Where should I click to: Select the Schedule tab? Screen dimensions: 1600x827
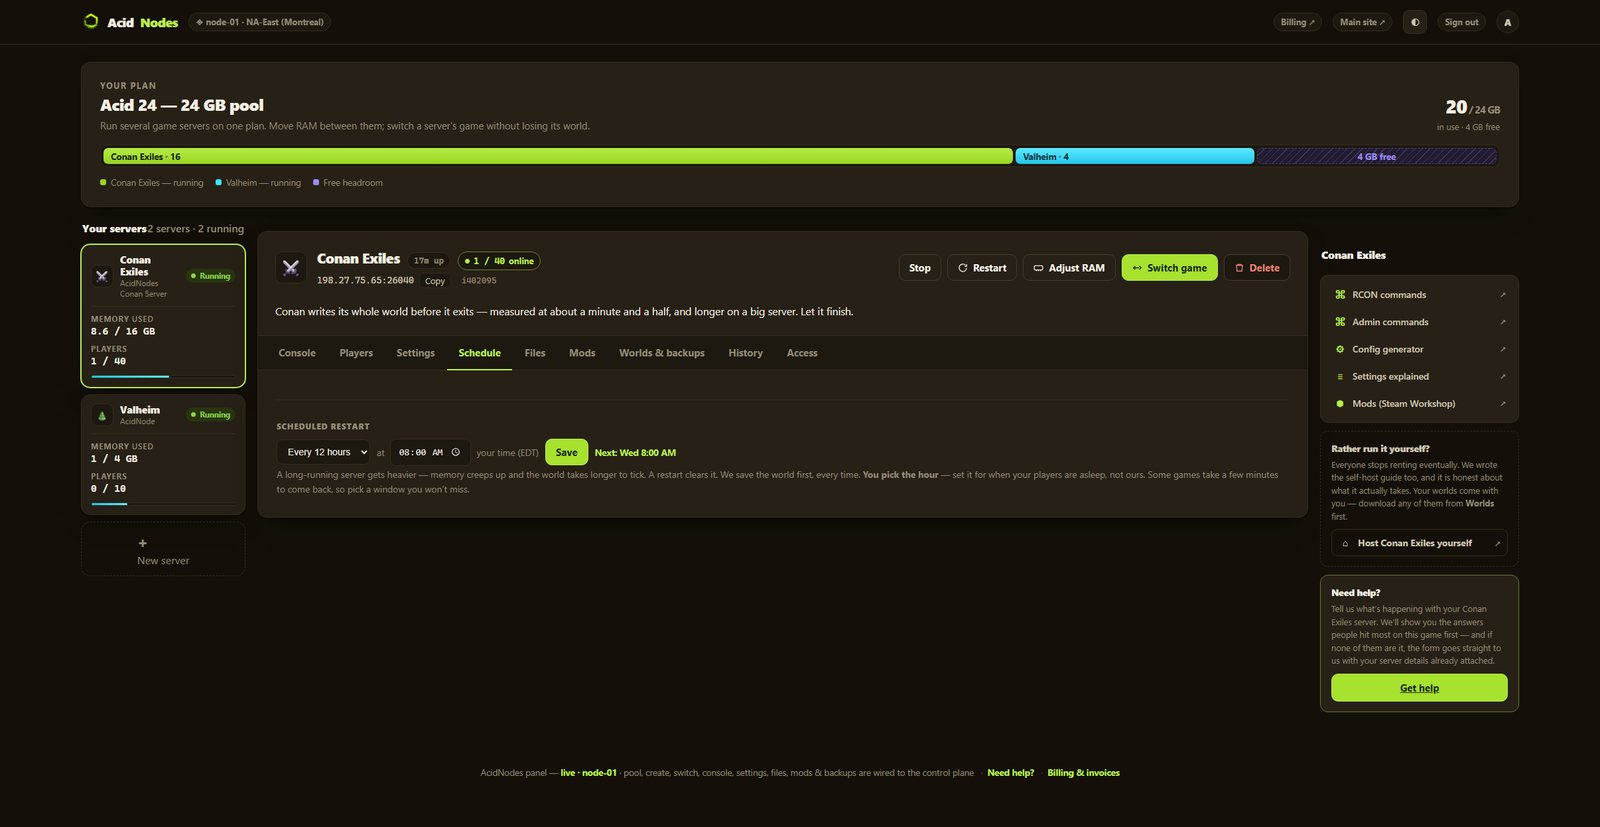(480, 353)
